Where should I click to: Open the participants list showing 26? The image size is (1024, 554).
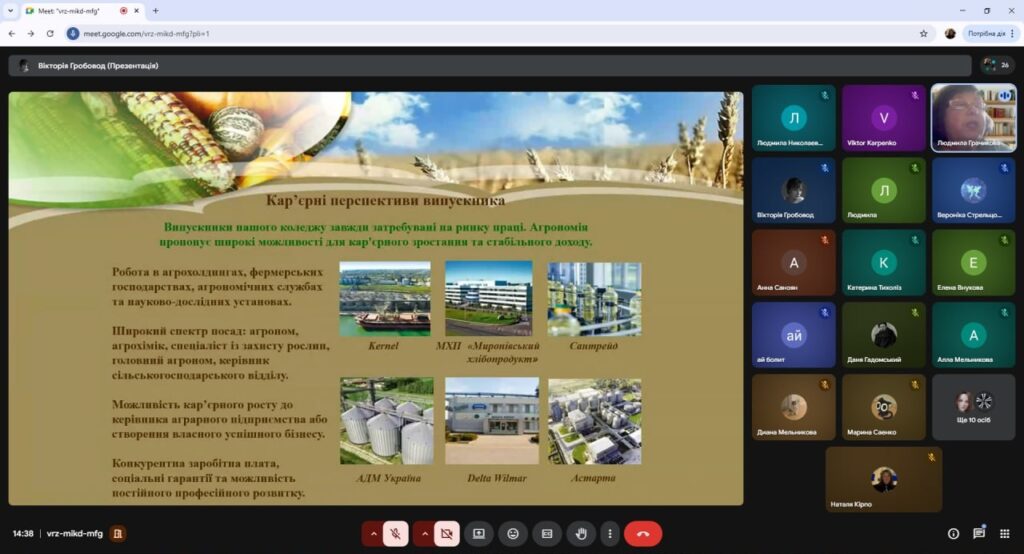996,65
